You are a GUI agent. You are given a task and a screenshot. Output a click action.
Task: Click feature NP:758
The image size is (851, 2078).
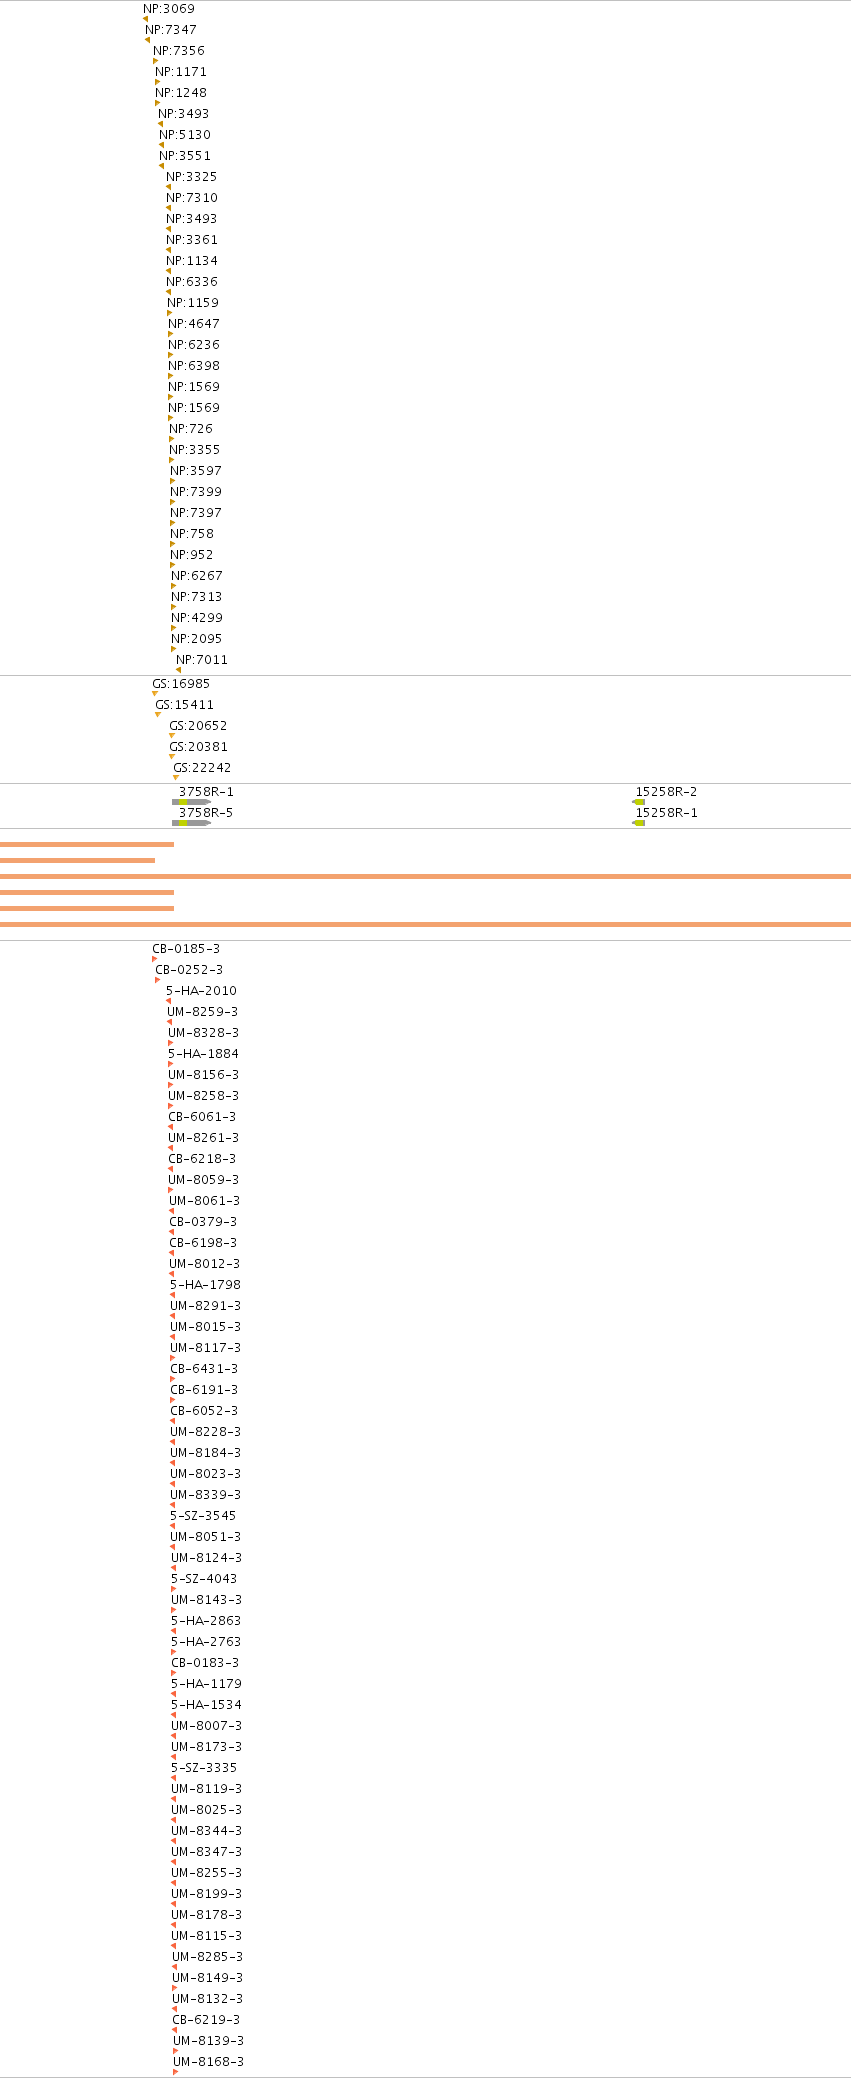pyautogui.click(x=192, y=534)
